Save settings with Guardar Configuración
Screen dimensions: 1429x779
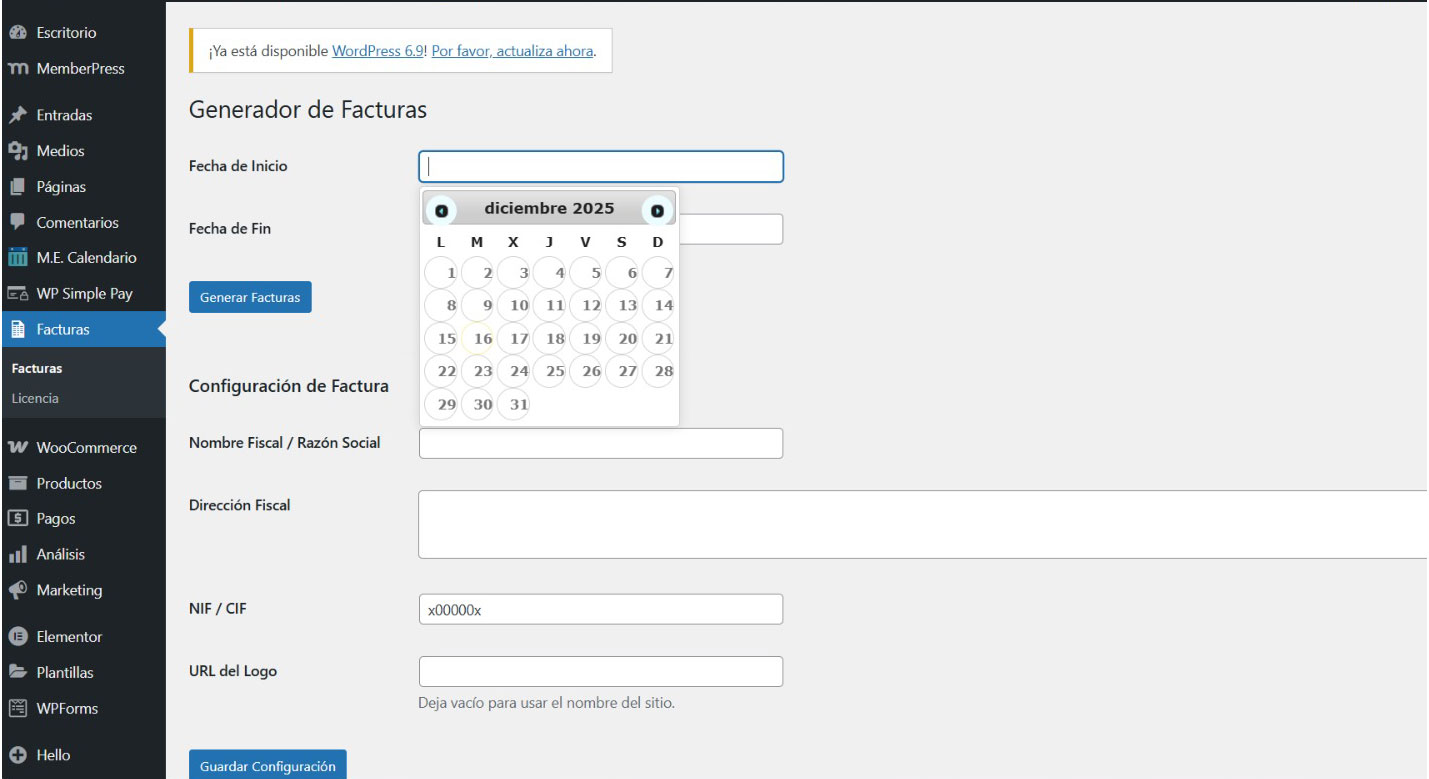[267, 766]
